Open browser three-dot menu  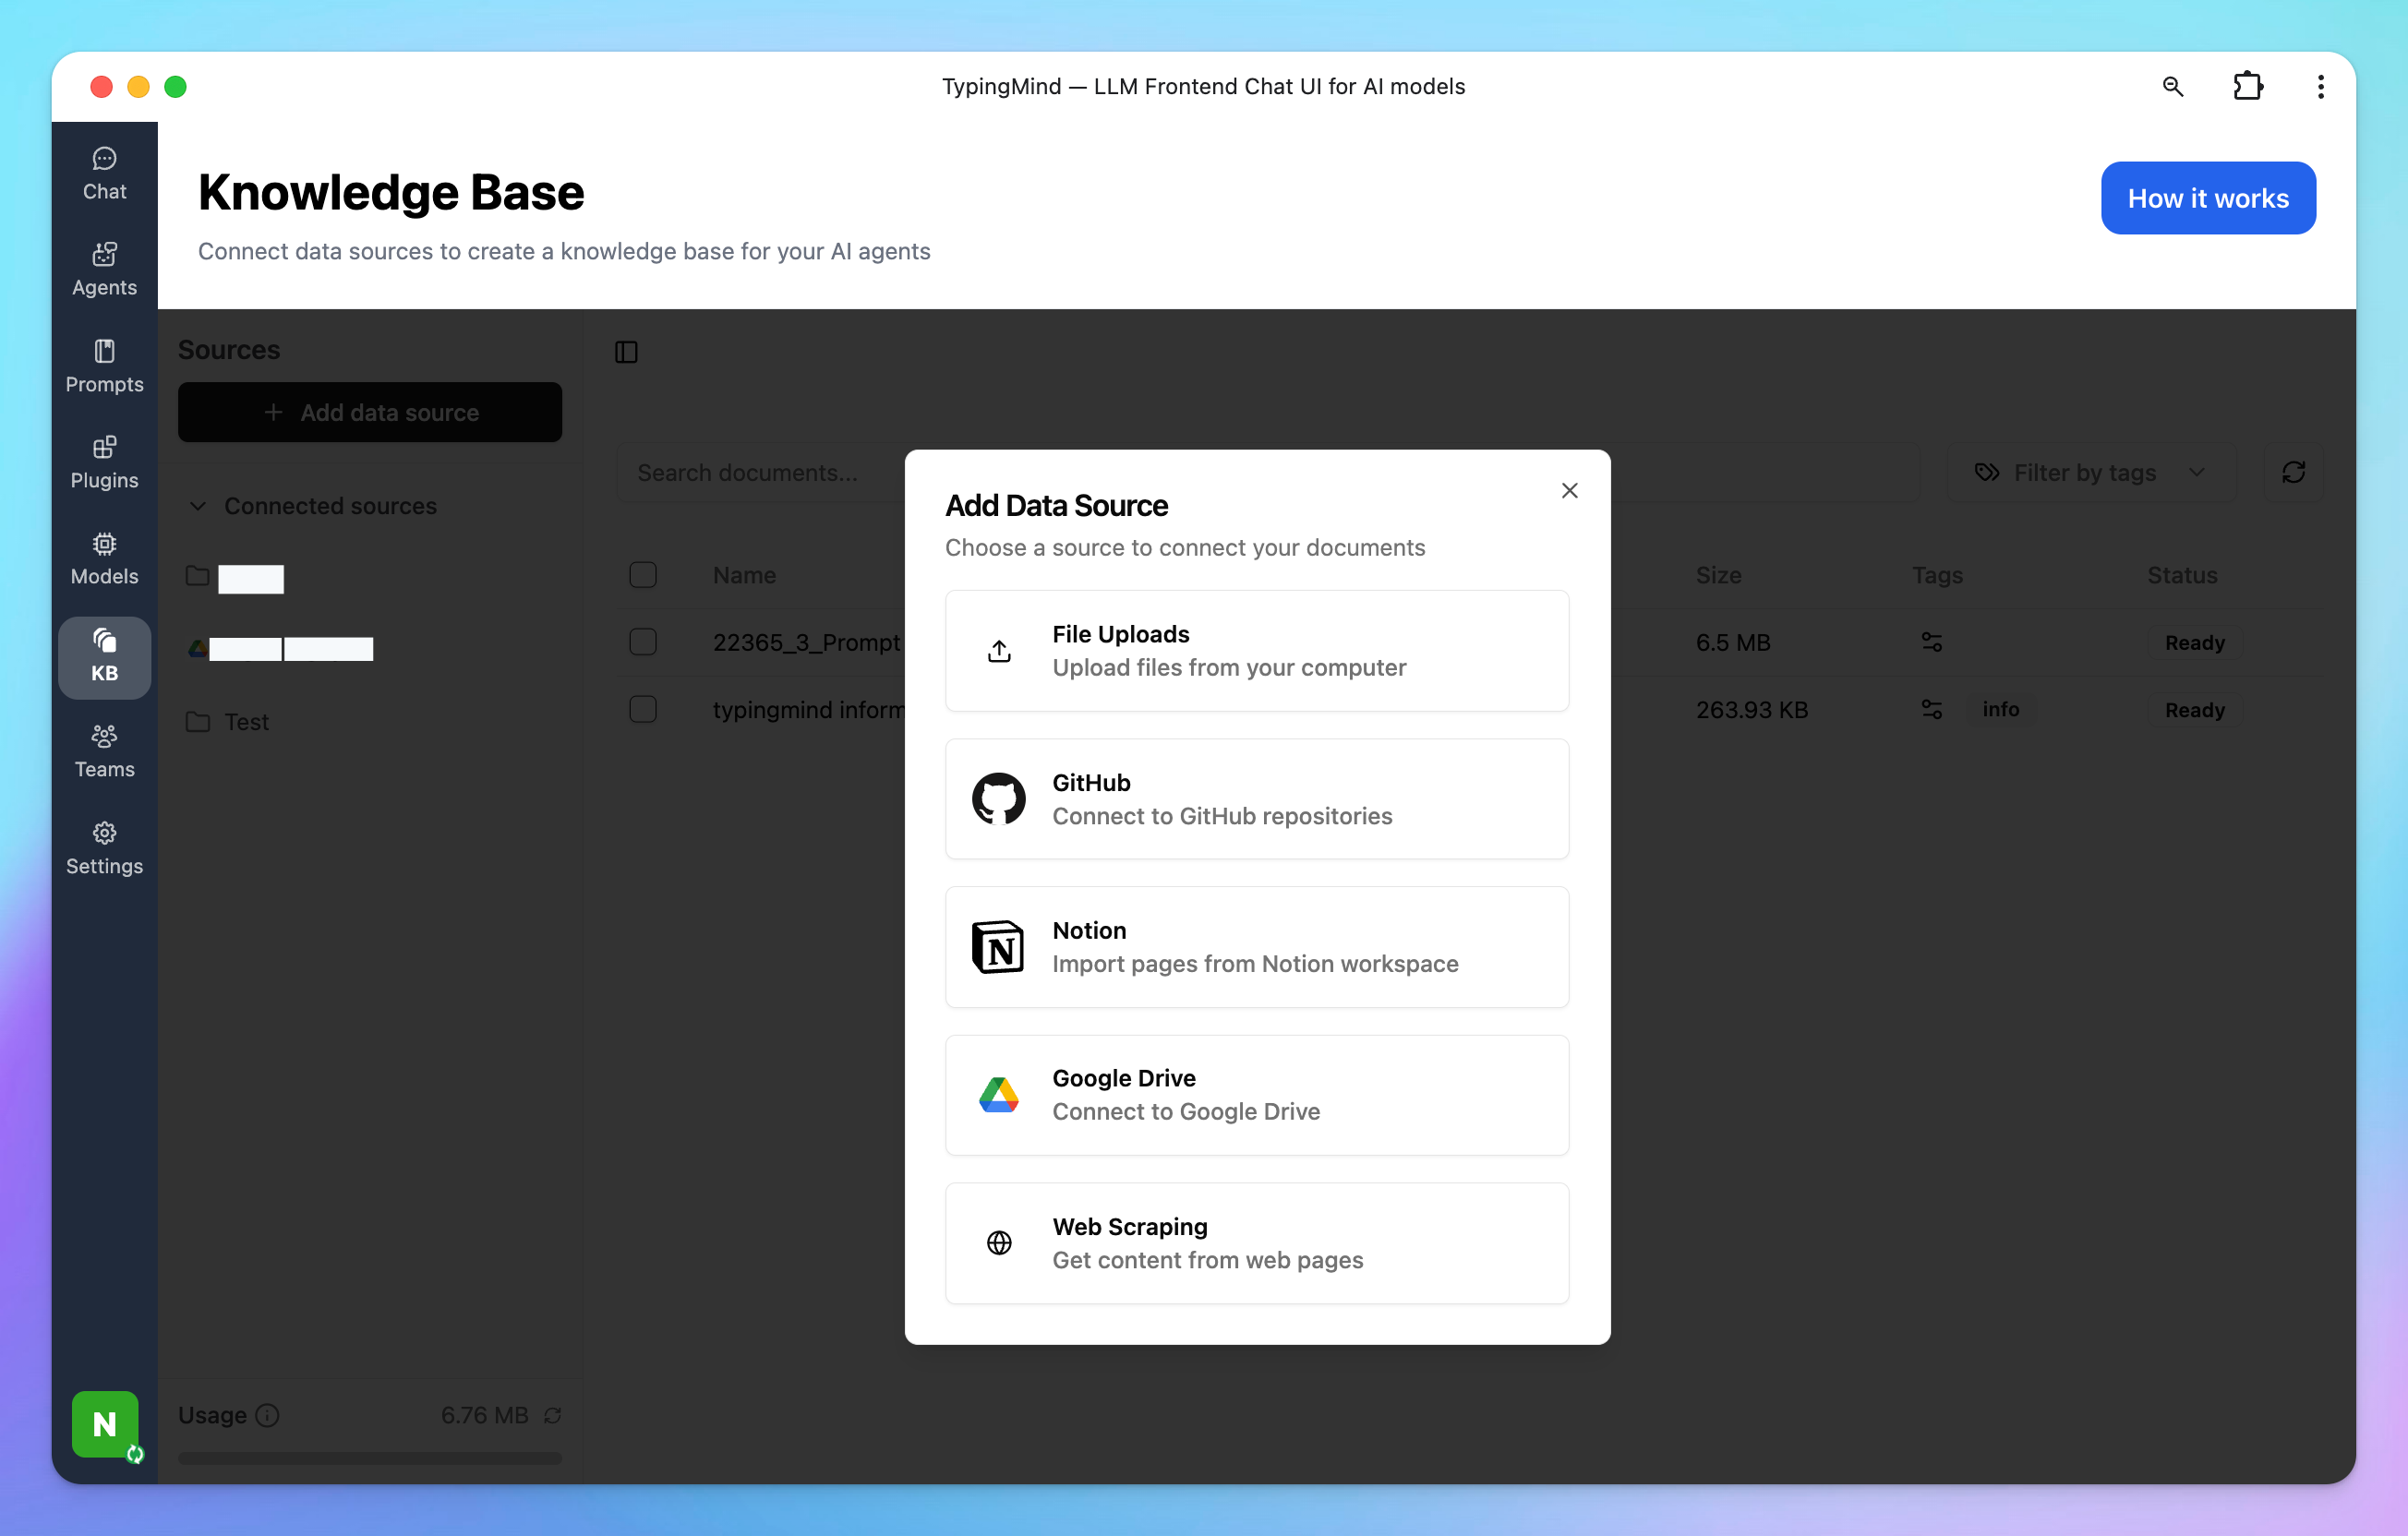(2320, 87)
